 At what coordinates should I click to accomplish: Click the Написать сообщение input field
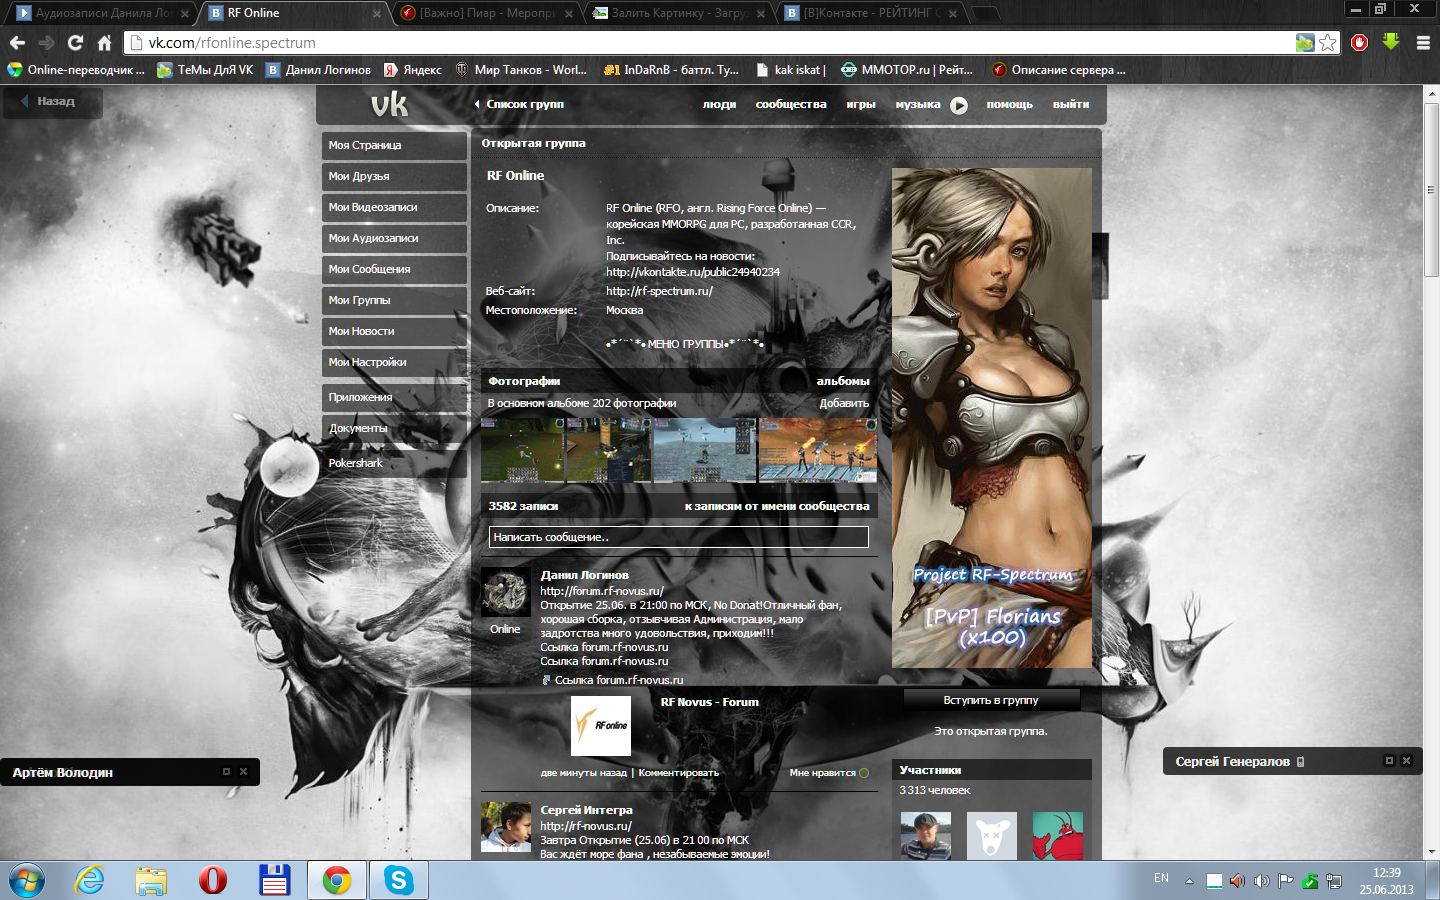pos(679,537)
